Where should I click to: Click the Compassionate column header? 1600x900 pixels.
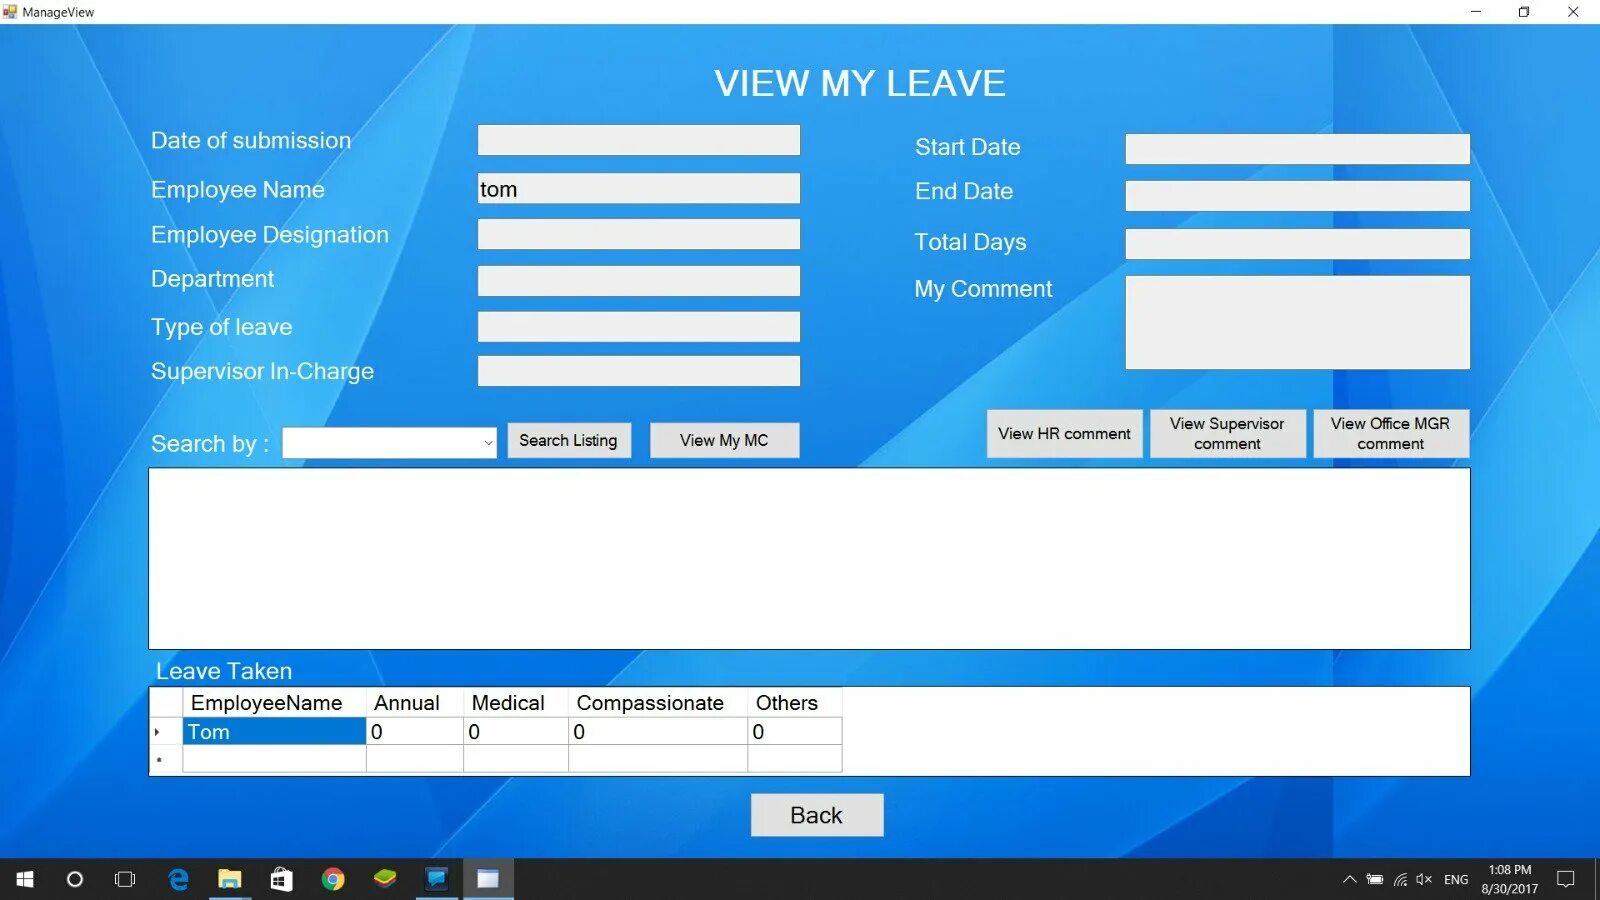click(658, 703)
